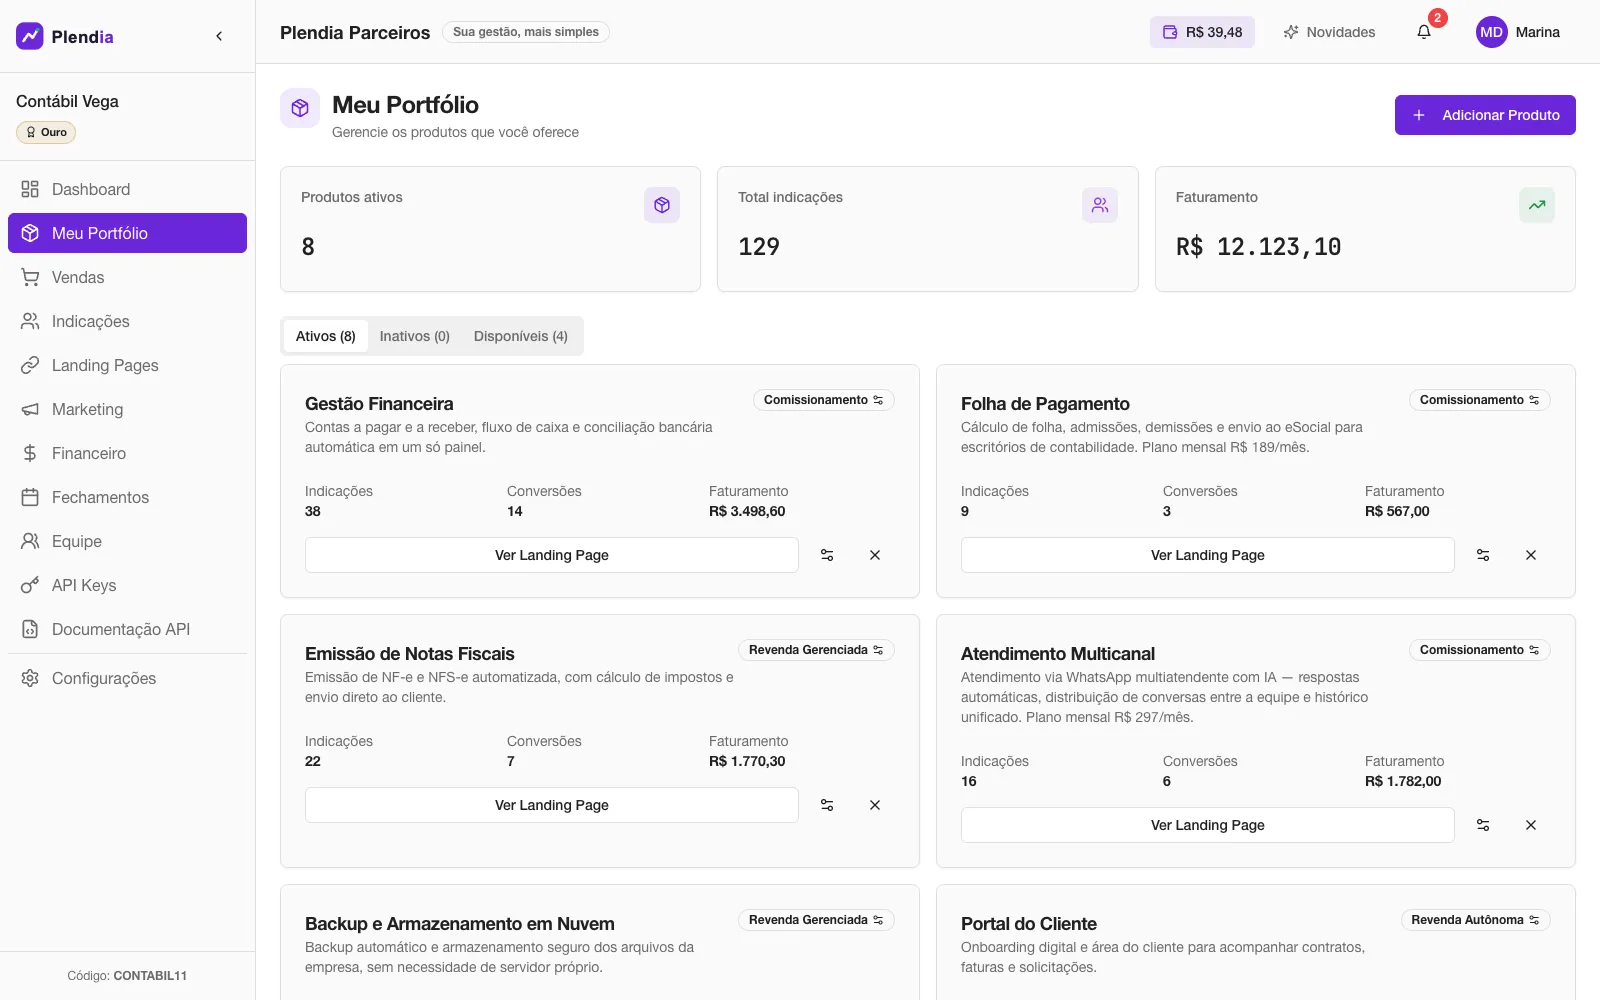The width and height of the screenshot is (1600, 1000).
Task: Open Gestão Financeira settings sliders icon
Action: (827, 555)
